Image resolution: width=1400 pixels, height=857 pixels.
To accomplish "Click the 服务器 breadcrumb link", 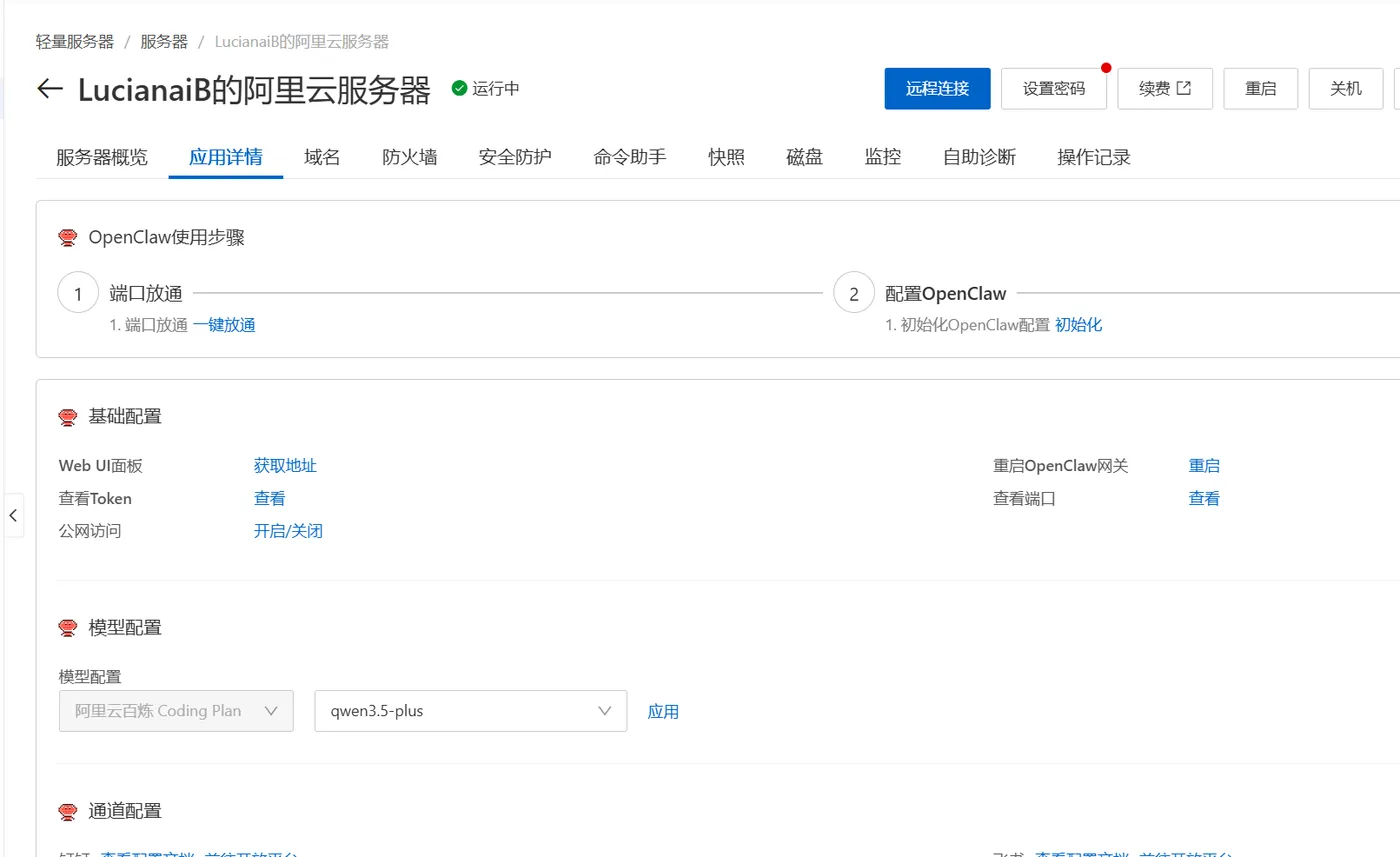I will (164, 42).
